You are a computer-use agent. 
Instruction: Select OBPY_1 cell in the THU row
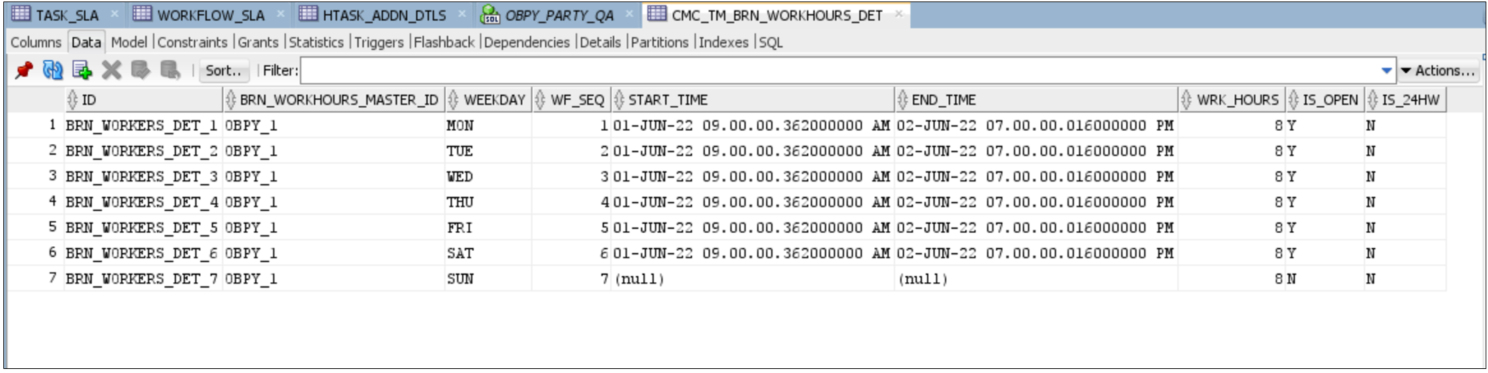coord(333,202)
